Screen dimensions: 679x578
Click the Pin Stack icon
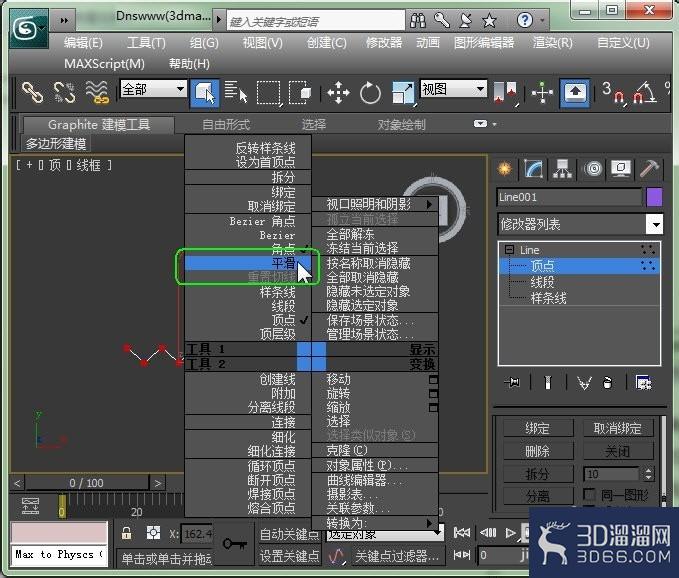point(512,382)
